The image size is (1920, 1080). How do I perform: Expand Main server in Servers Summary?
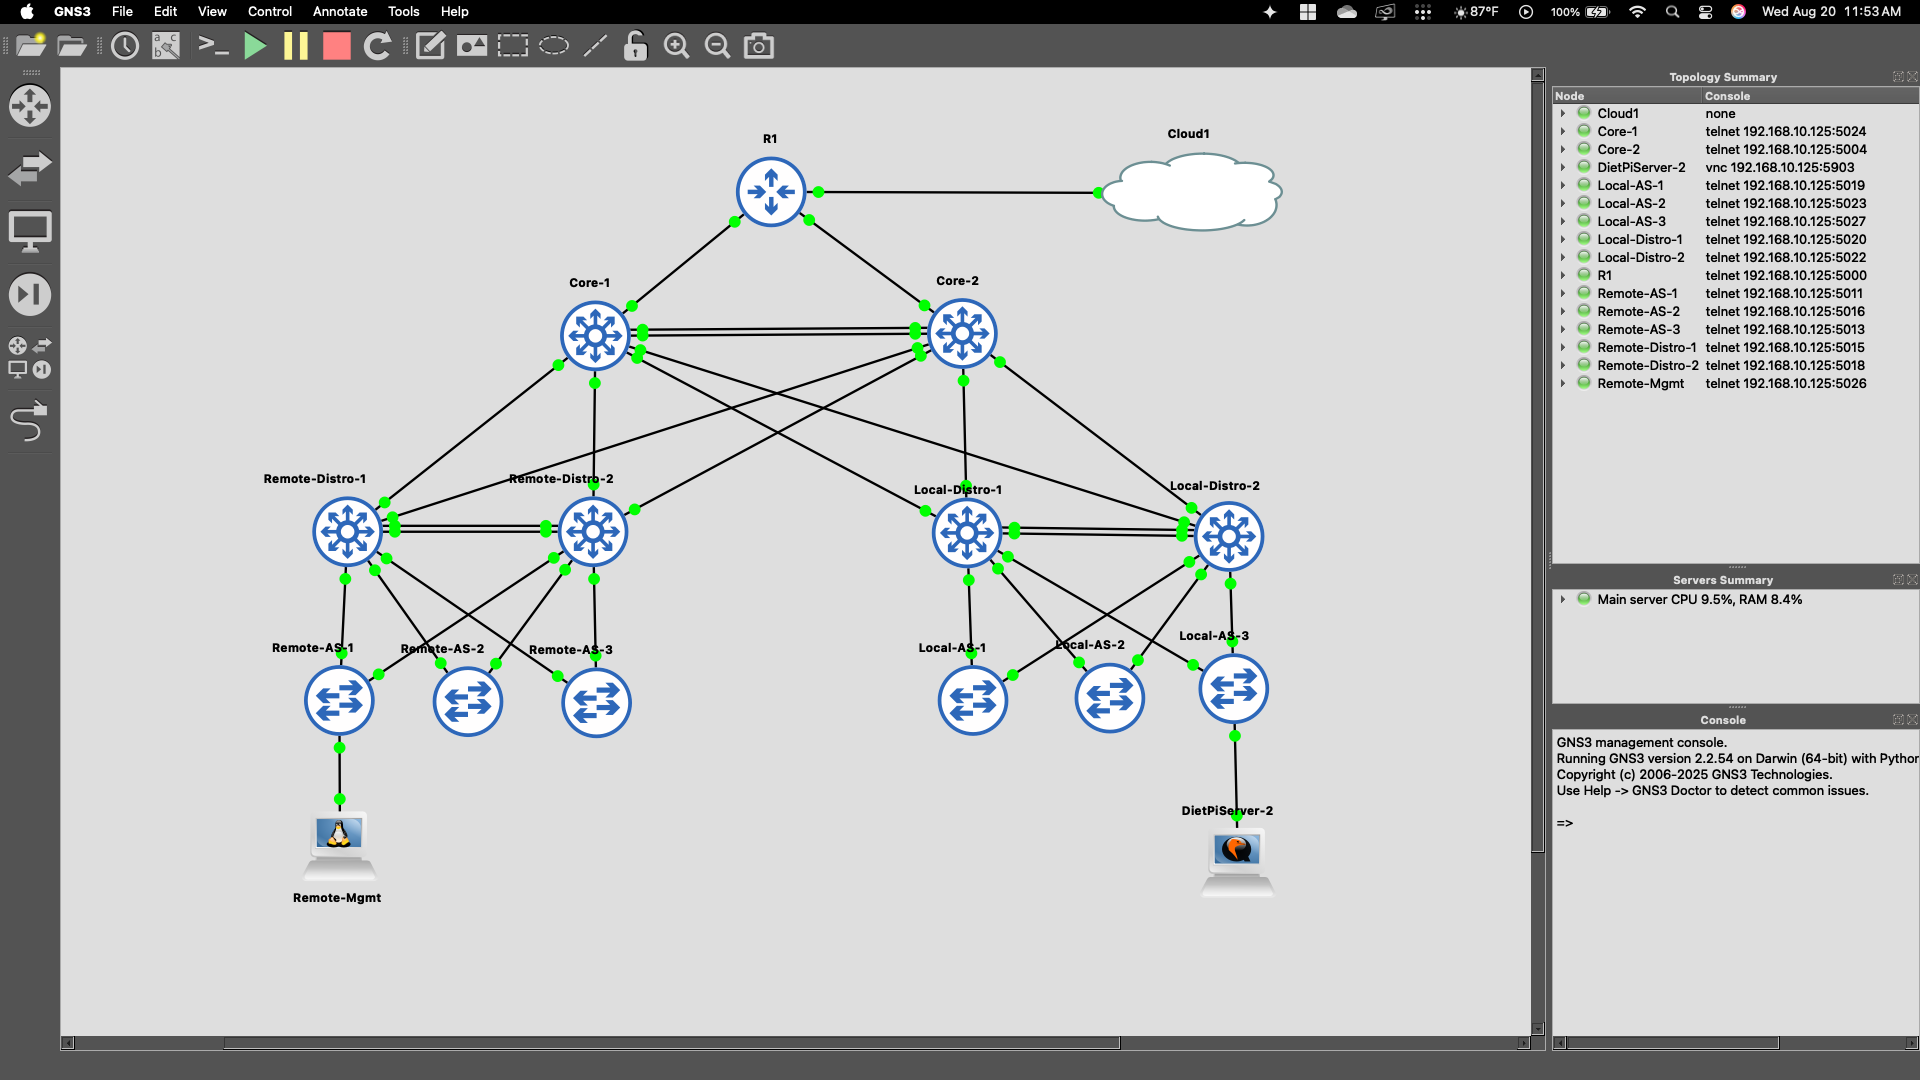pyautogui.click(x=1563, y=600)
